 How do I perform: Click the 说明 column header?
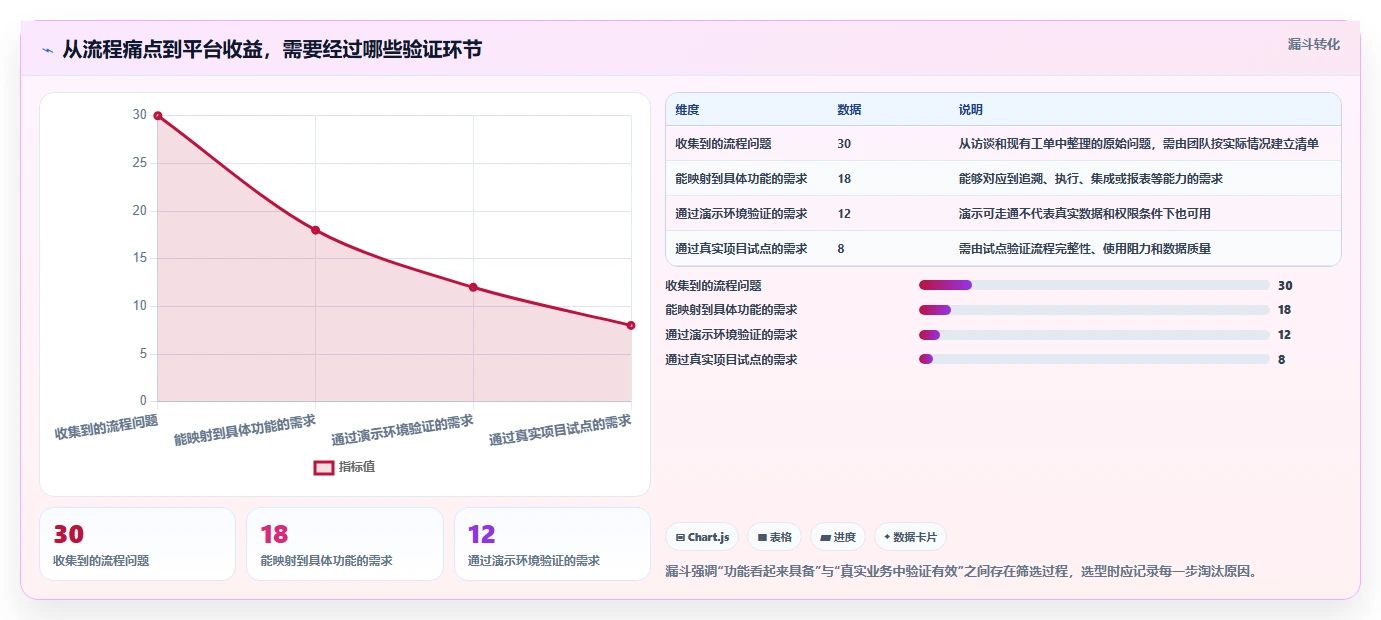(x=971, y=110)
